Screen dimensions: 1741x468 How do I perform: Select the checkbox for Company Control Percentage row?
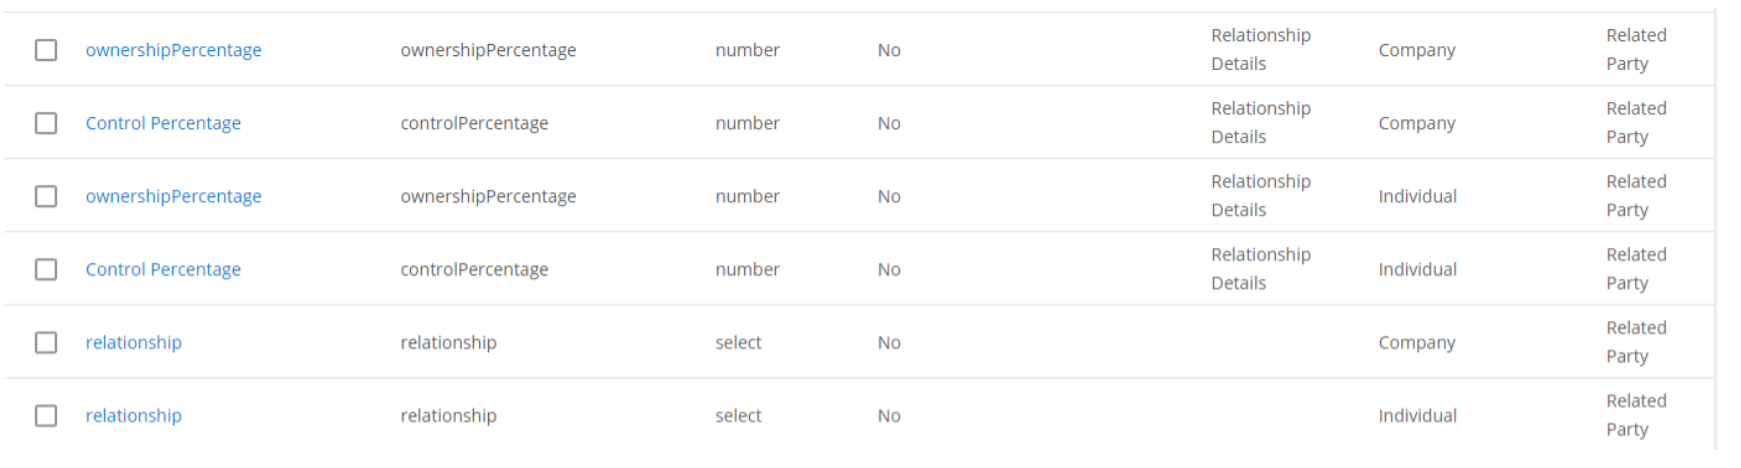[x=46, y=123]
